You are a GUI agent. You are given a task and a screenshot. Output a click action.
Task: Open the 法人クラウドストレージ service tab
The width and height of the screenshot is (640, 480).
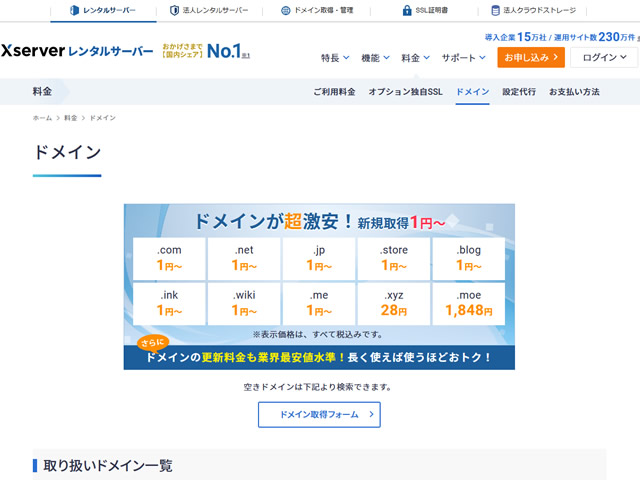533,10
